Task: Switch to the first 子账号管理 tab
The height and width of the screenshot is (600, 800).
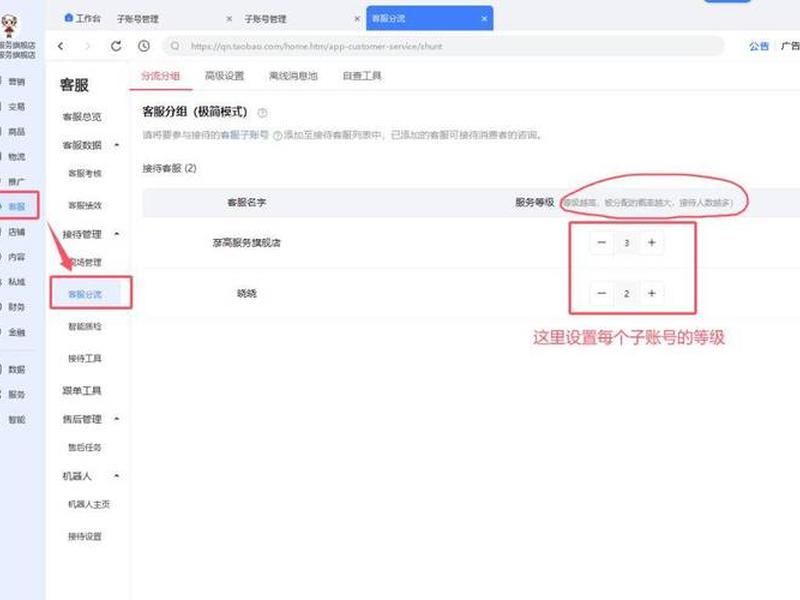Action: click(x=138, y=19)
